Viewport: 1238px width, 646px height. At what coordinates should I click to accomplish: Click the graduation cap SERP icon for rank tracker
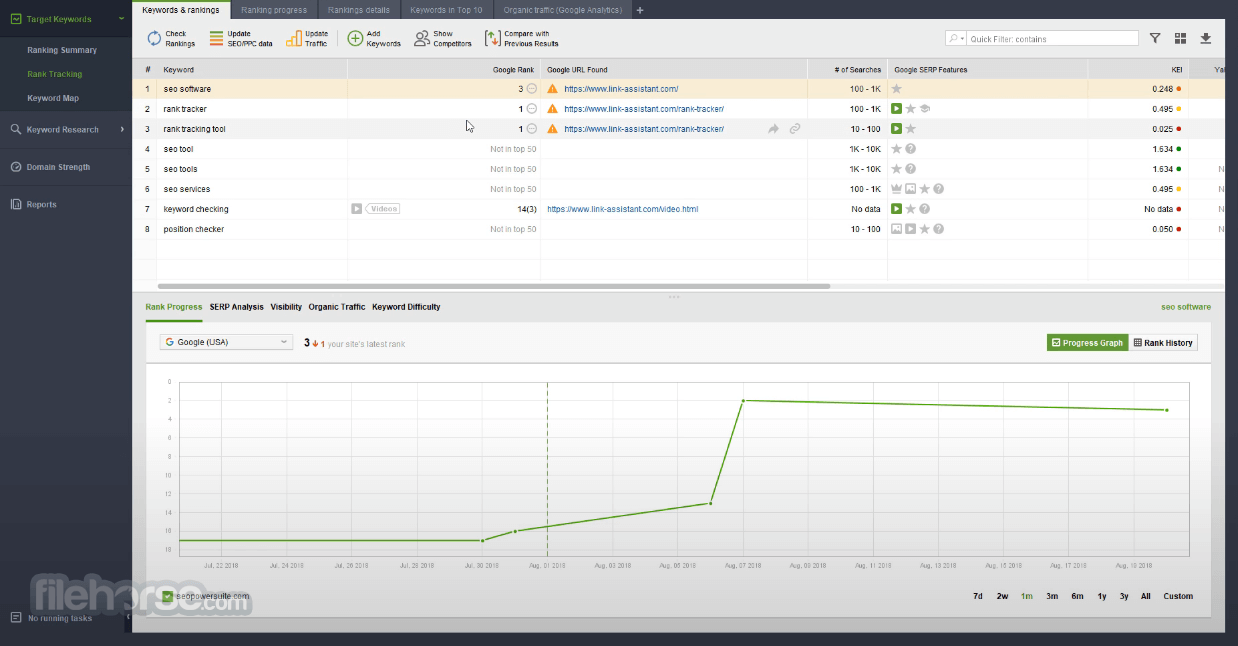(x=925, y=109)
